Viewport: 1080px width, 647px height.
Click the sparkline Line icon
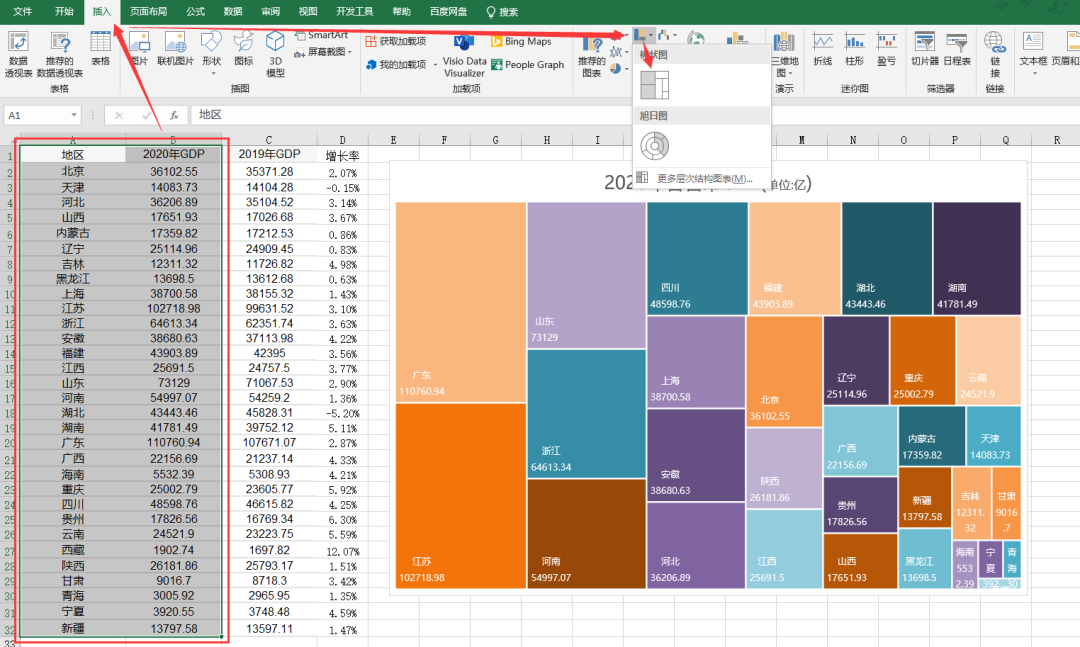(x=822, y=47)
